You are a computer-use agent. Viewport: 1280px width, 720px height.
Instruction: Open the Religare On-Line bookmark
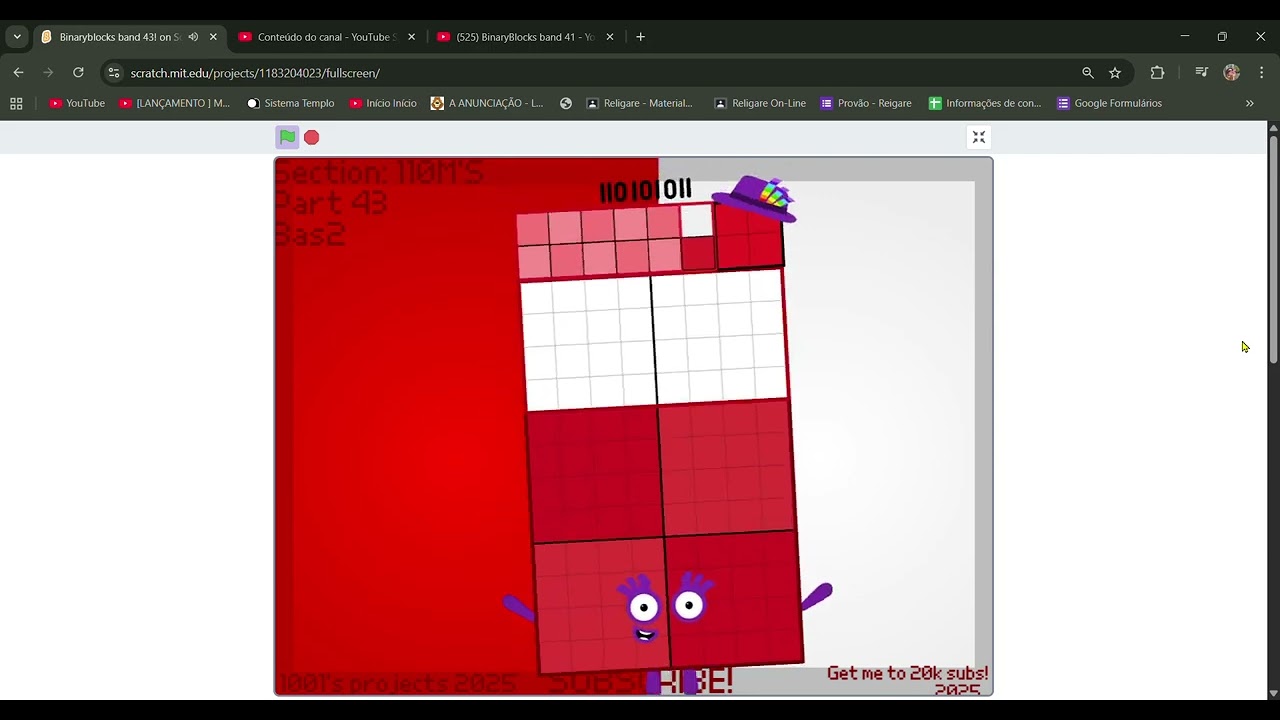[x=760, y=103]
